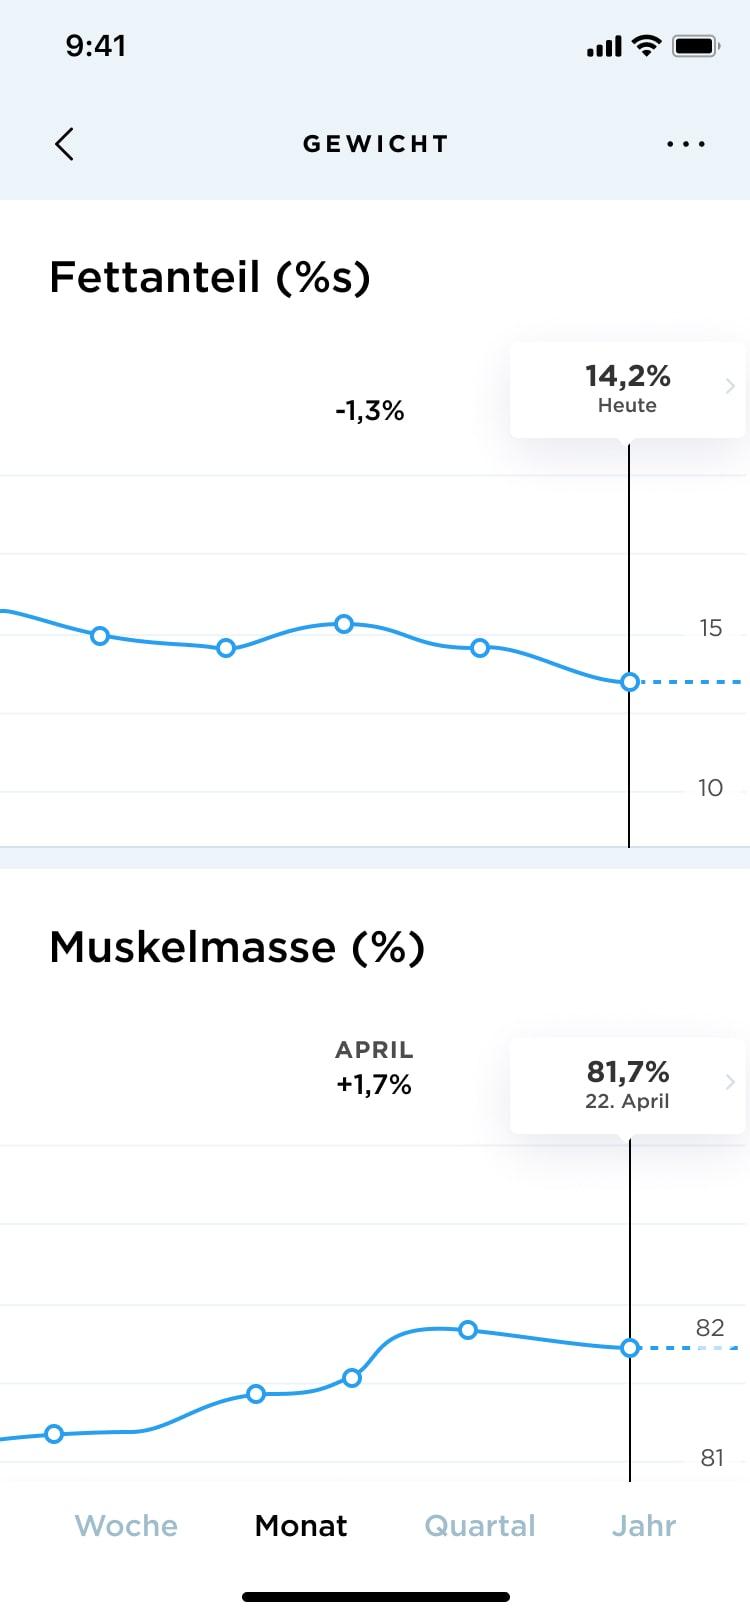Tap the back arrow icon
The image size is (750, 1624).
pyautogui.click(x=64, y=144)
